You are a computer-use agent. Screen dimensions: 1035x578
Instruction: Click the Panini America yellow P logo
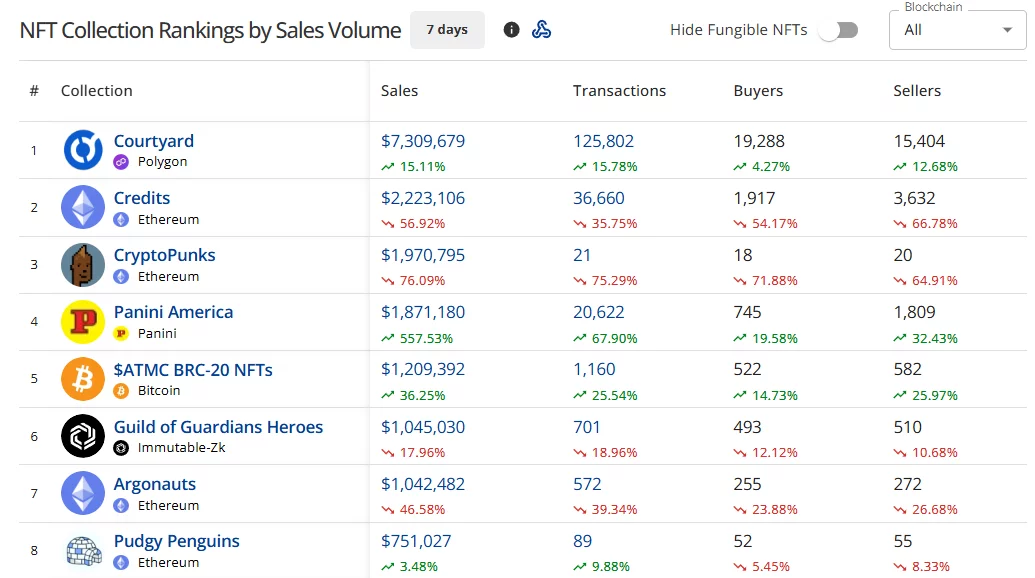click(x=83, y=322)
